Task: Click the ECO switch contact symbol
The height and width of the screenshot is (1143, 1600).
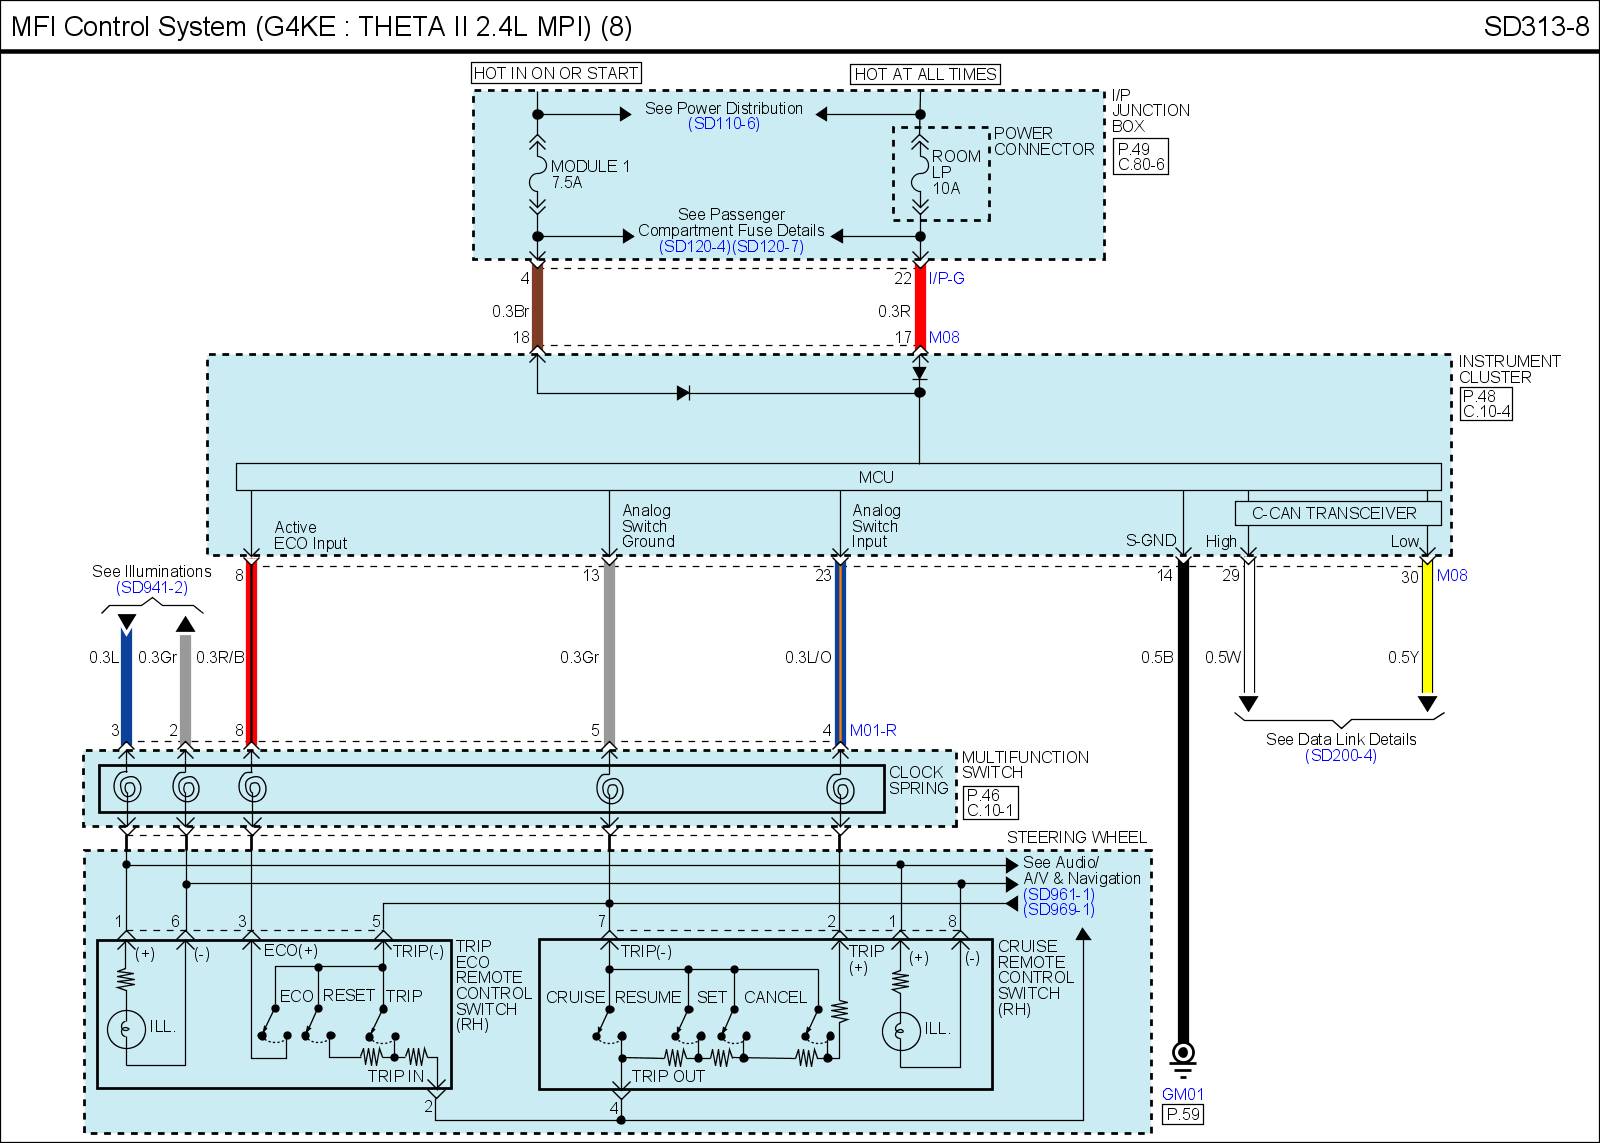Action: click(272, 1020)
